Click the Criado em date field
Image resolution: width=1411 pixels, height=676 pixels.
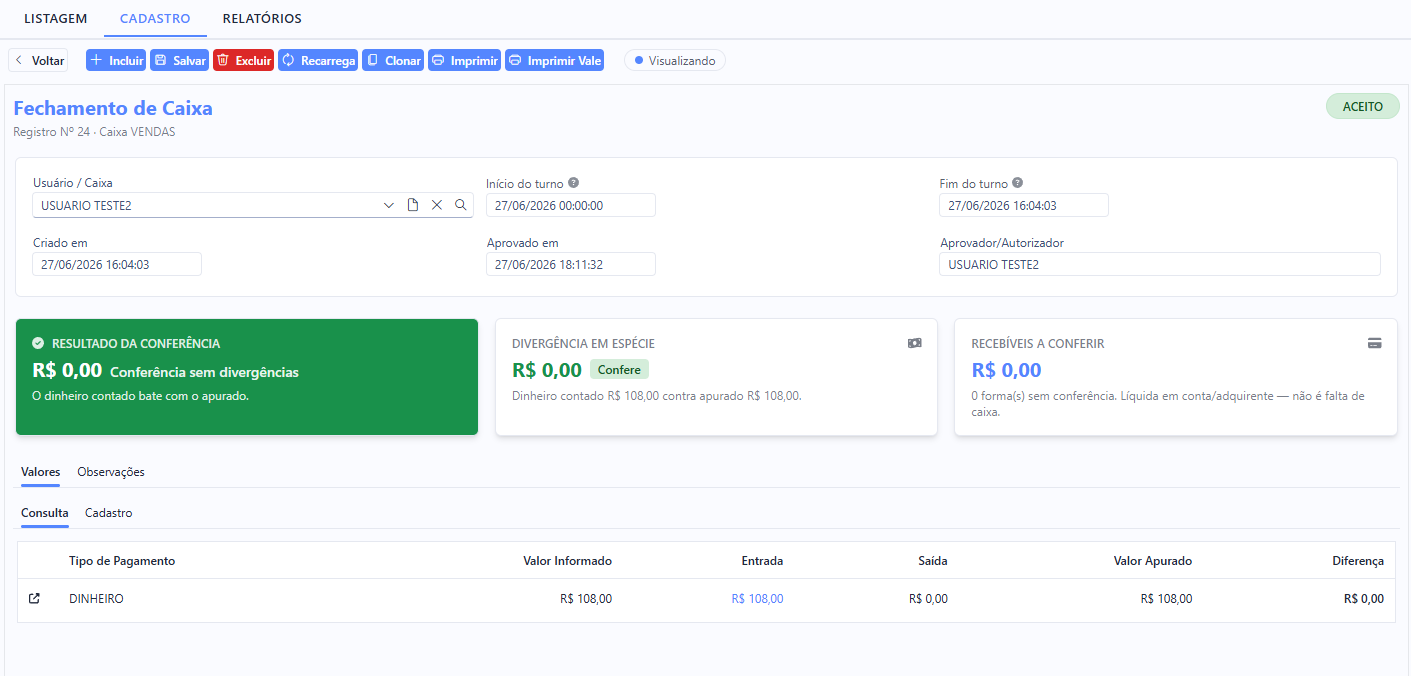click(117, 264)
